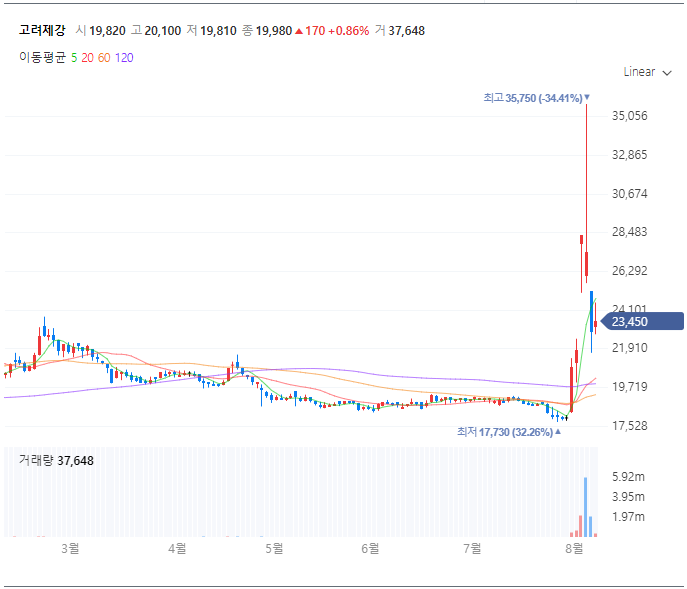Screen dimensions: 687x589
Task: Click the 5.92m volume axis label
Action: [x=628, y=477]
